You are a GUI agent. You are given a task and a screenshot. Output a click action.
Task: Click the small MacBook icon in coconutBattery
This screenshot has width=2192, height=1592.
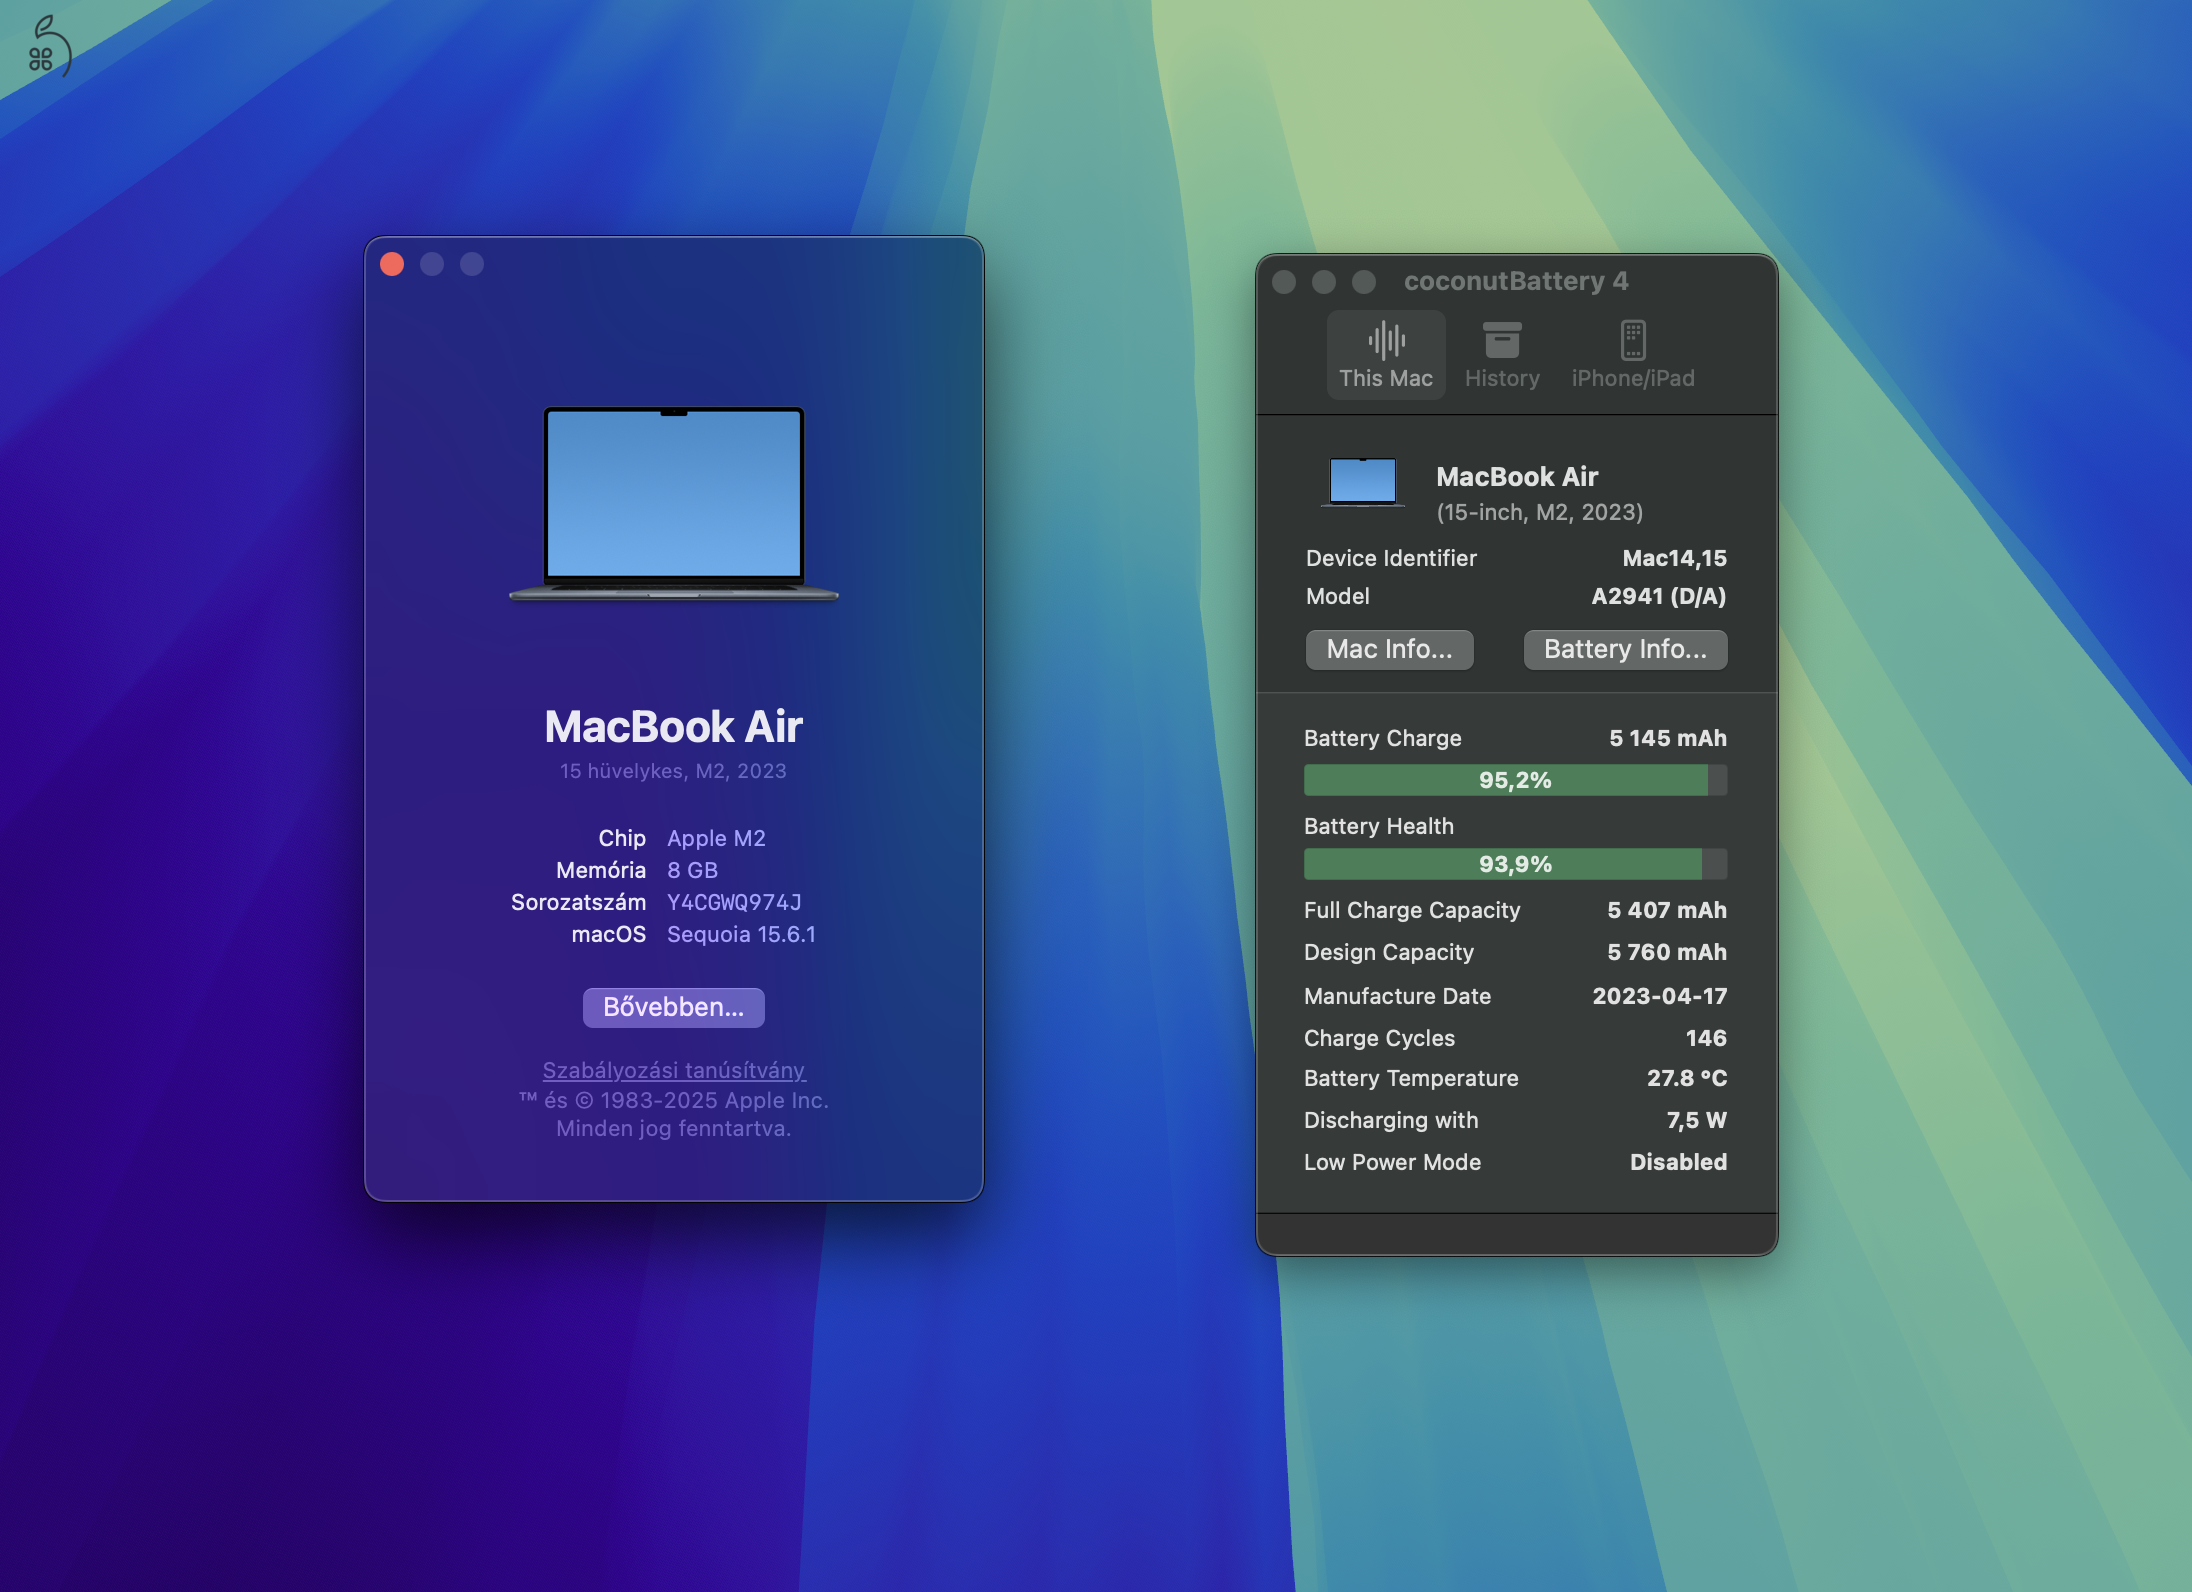point(1362,483)
